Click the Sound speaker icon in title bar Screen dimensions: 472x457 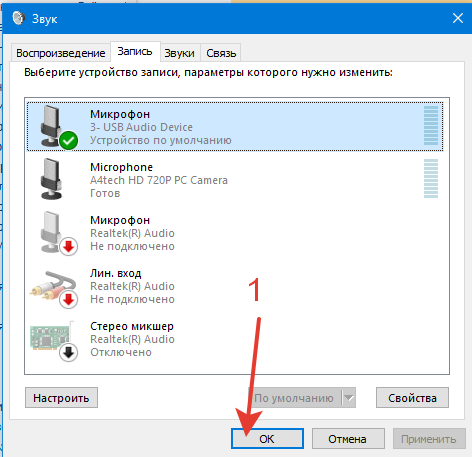point(18,18)
